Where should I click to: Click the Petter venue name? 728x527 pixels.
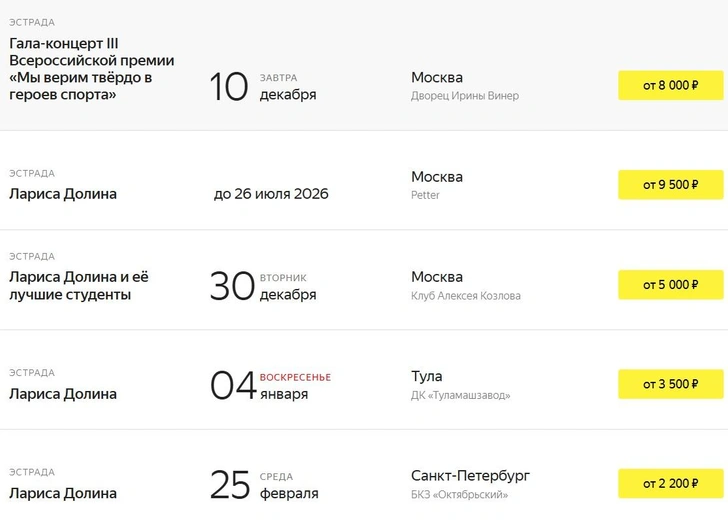click(x=425, y=195)
